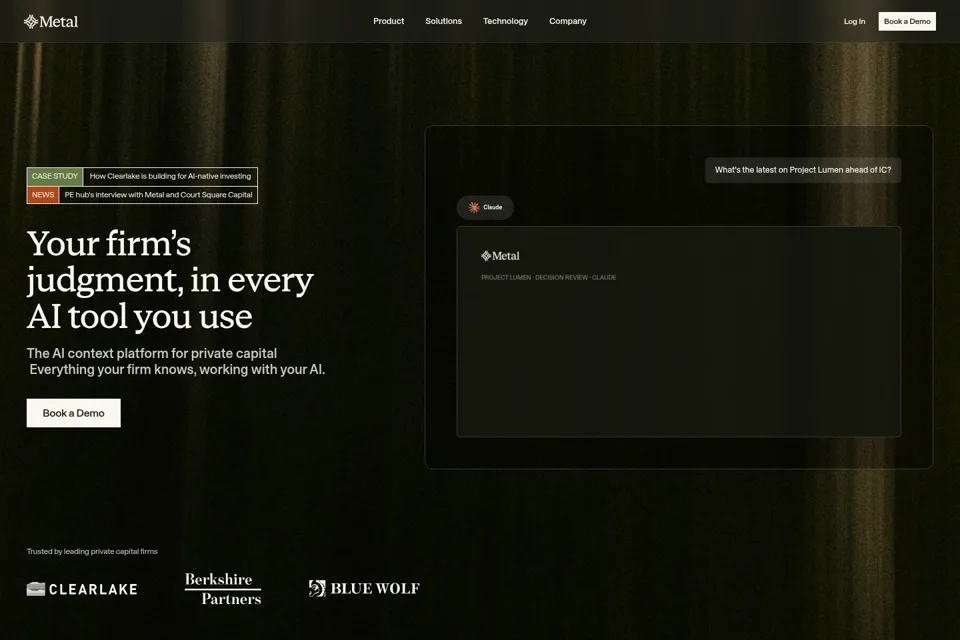Screen dimensions: 960x640
Task: Click the Berkshire Partners logo
Action: (223, 589)
